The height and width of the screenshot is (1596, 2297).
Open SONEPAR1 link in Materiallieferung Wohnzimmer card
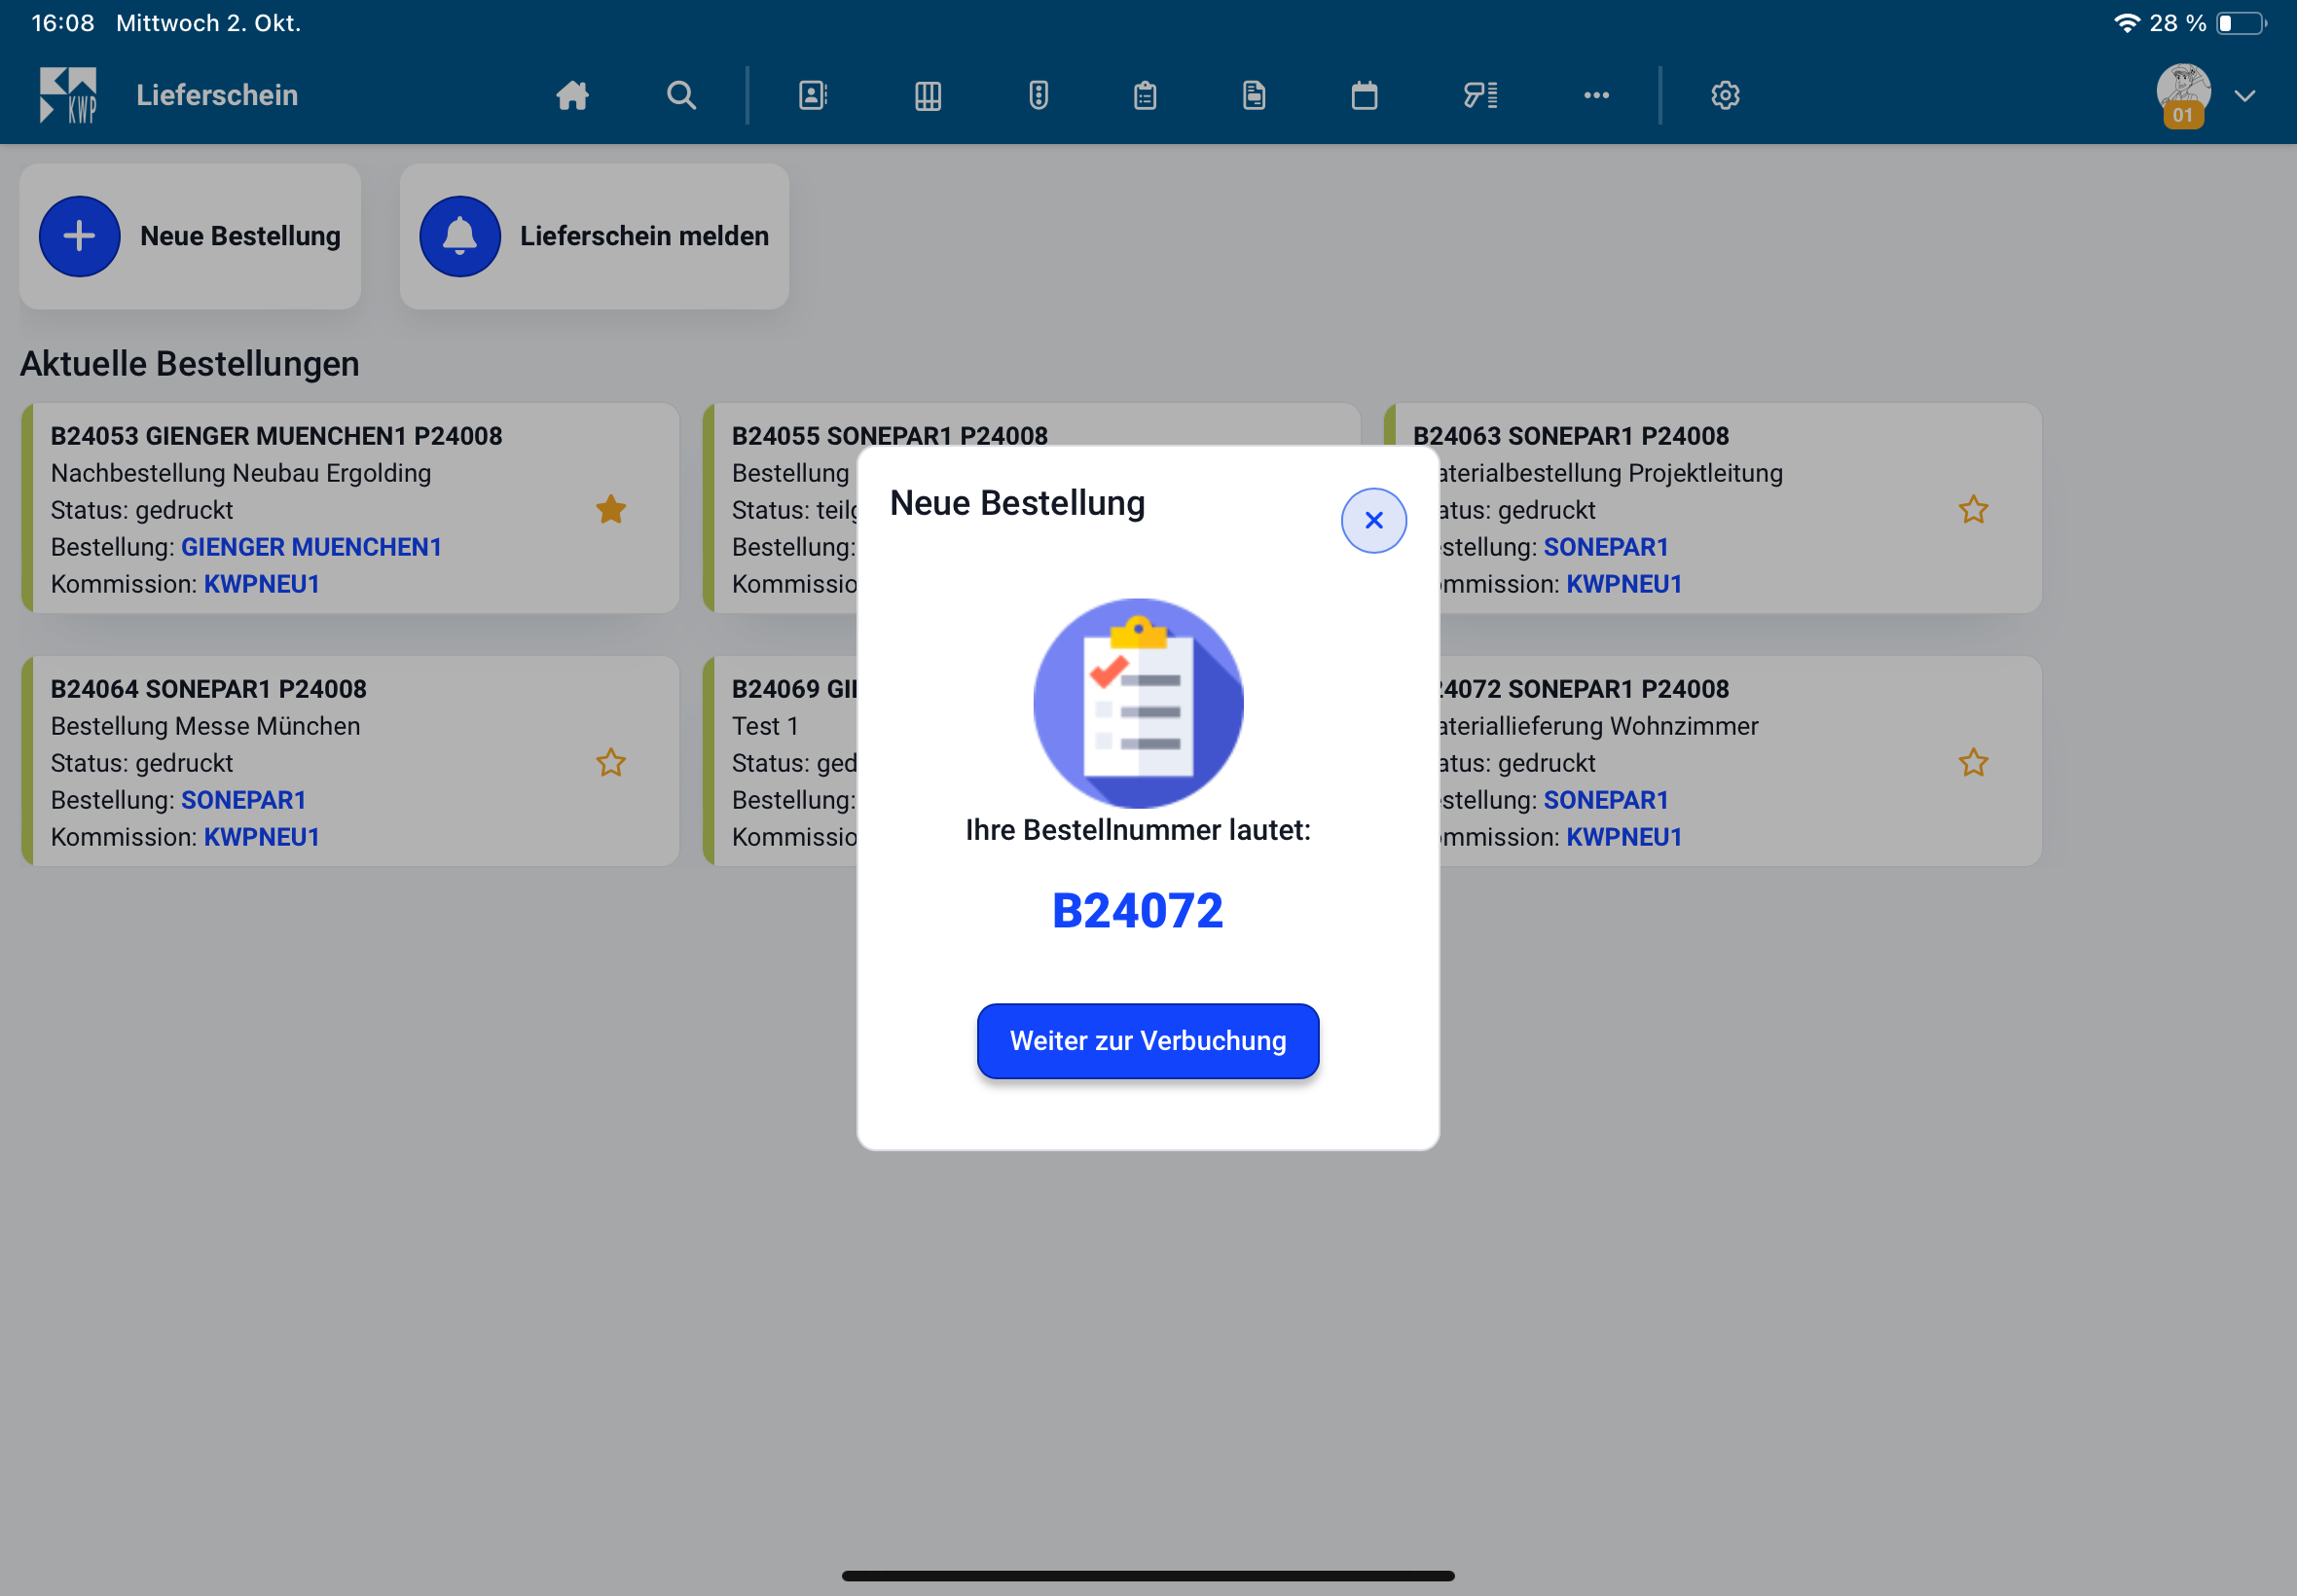pos(1605,800)
